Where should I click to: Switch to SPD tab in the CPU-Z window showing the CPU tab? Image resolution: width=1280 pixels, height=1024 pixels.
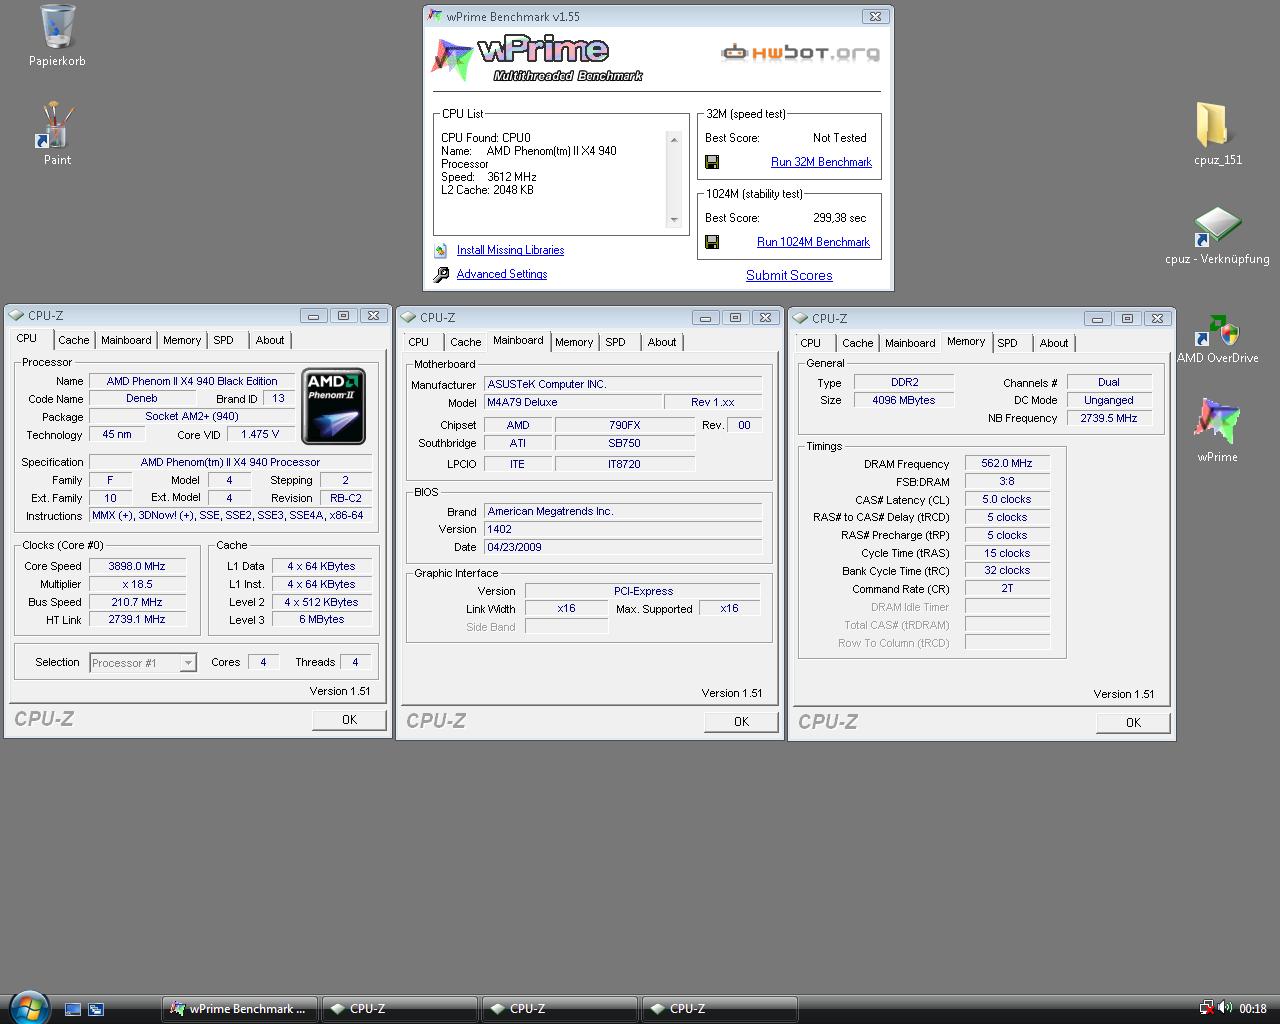223,340
